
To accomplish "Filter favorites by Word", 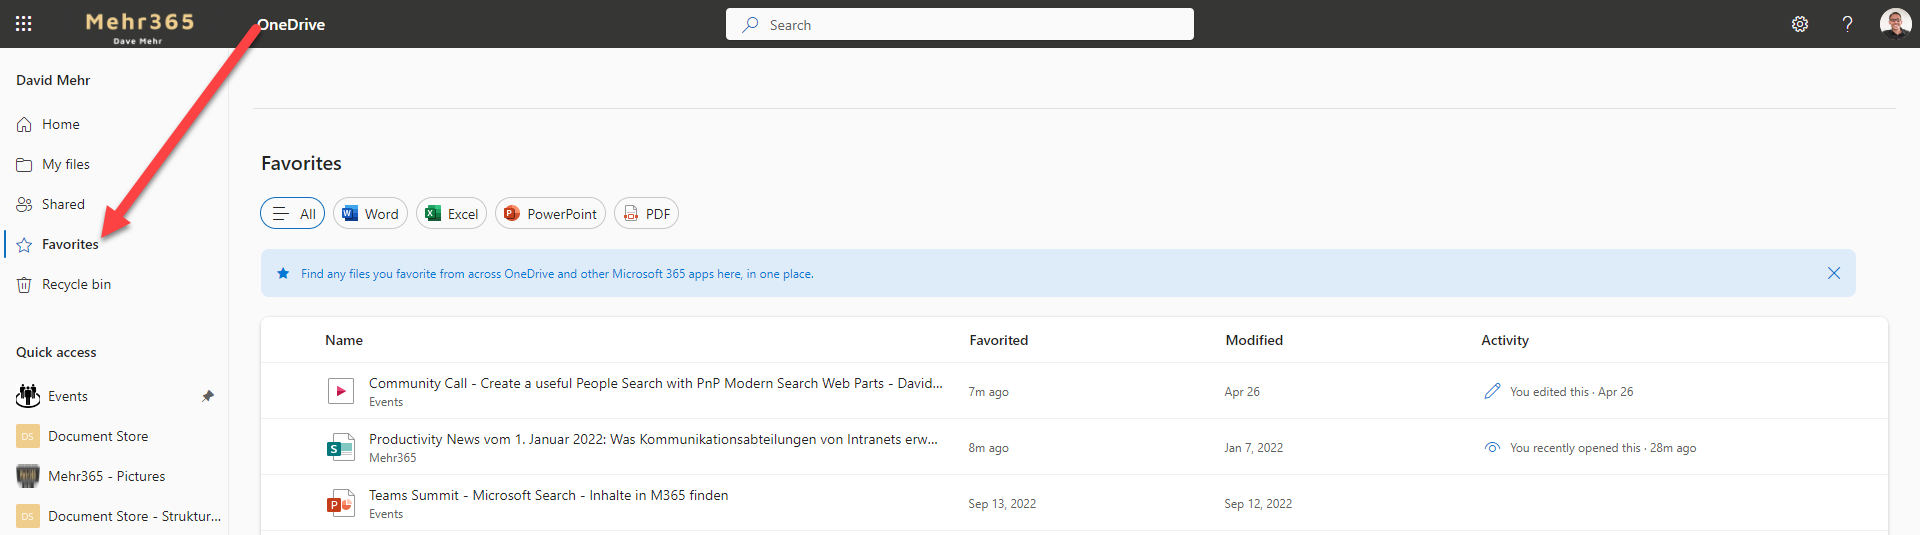I will 370,213.
